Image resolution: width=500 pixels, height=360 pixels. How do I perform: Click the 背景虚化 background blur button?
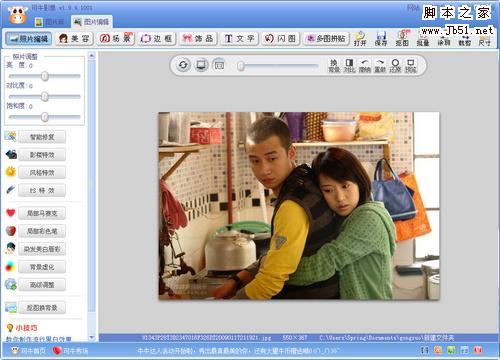(x=42, y=267)
